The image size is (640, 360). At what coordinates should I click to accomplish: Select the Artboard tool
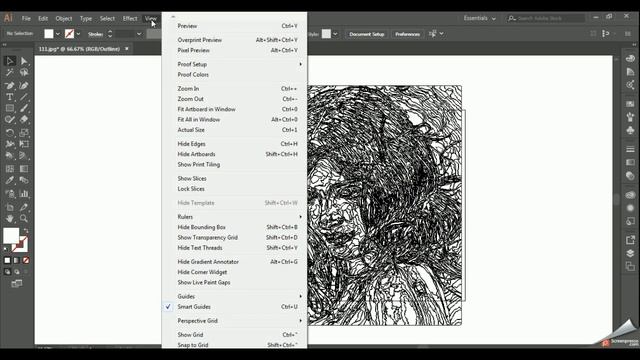click(10, 207)
